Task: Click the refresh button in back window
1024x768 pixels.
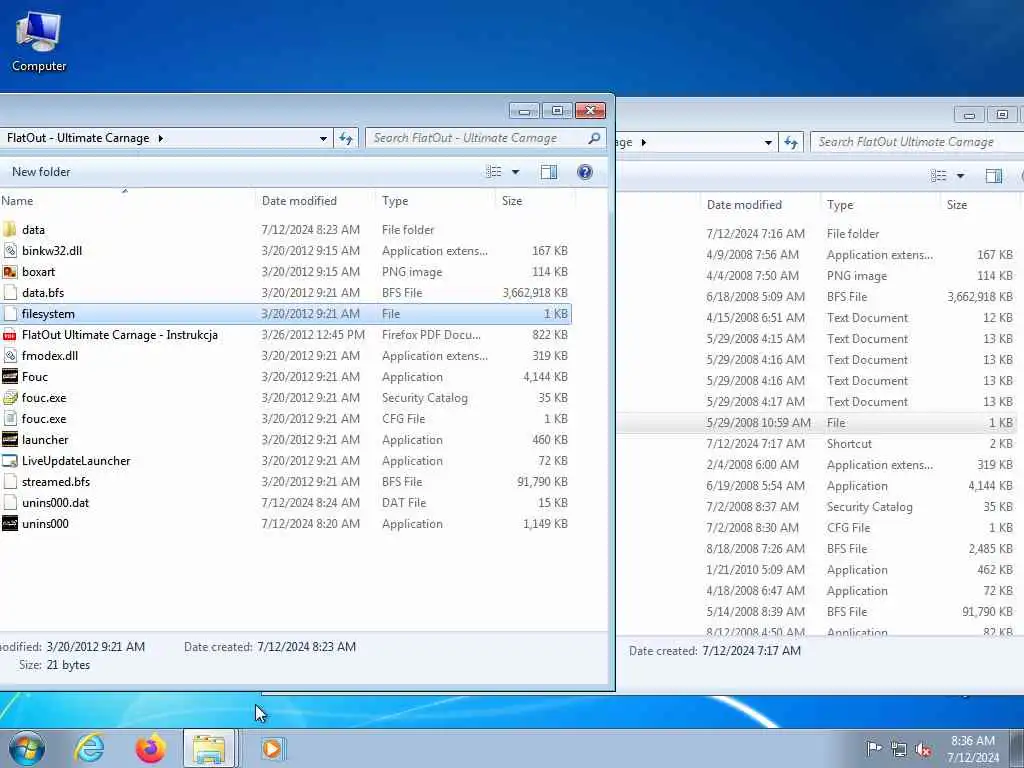Action: [791, 142]
